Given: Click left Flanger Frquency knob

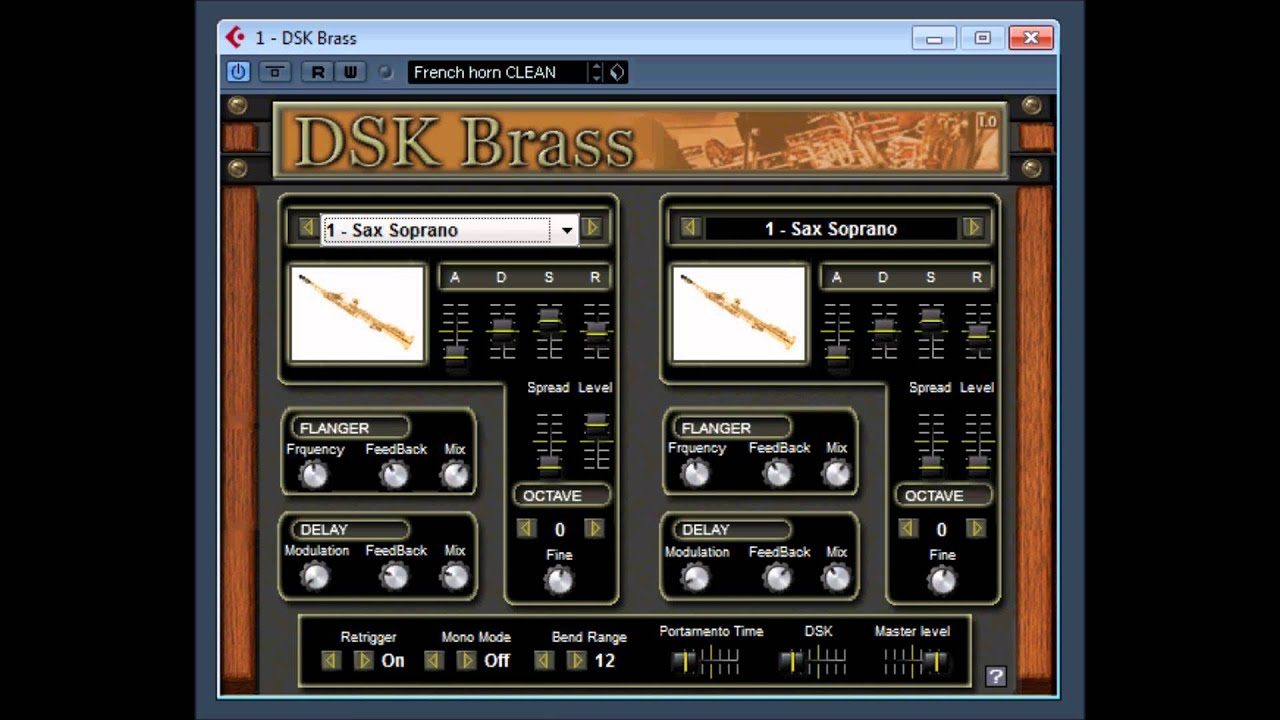Looking at the screenshot, I should tap(314, 475).
